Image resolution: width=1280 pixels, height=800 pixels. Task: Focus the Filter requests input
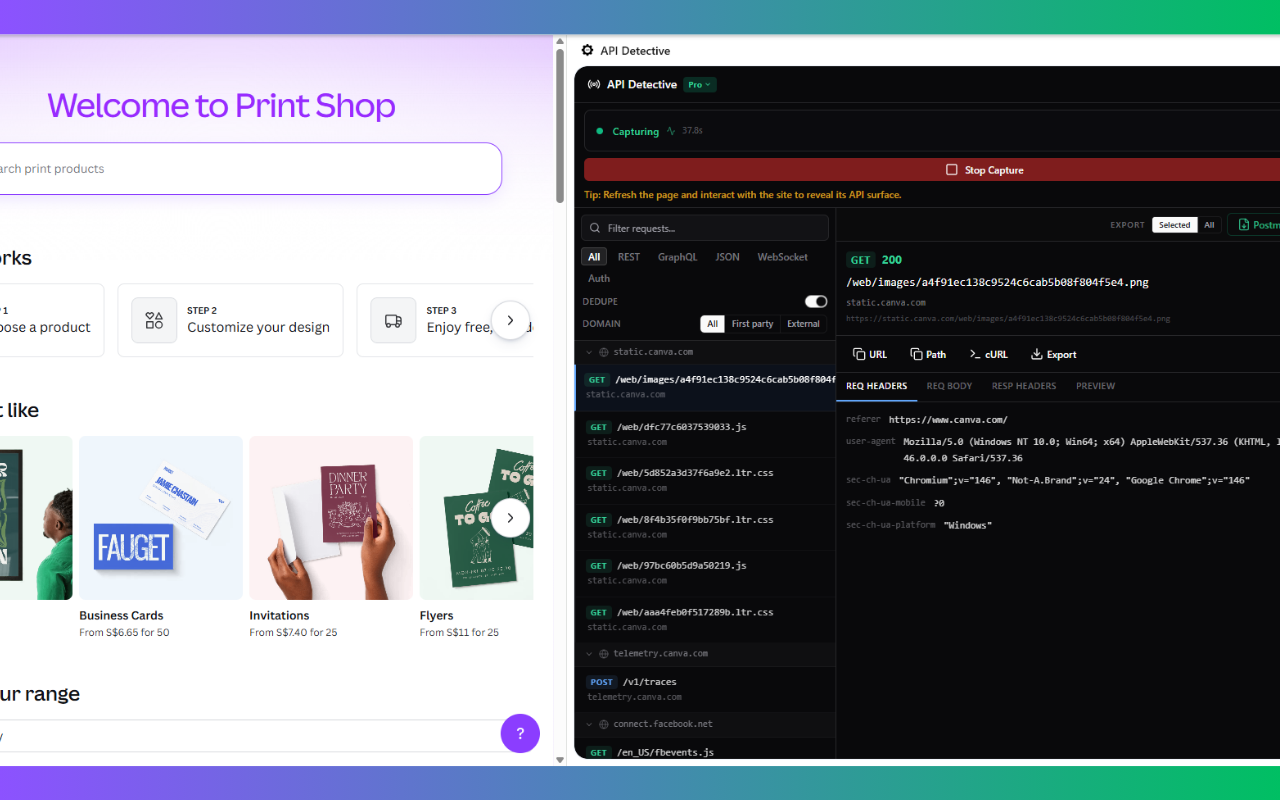705,228
